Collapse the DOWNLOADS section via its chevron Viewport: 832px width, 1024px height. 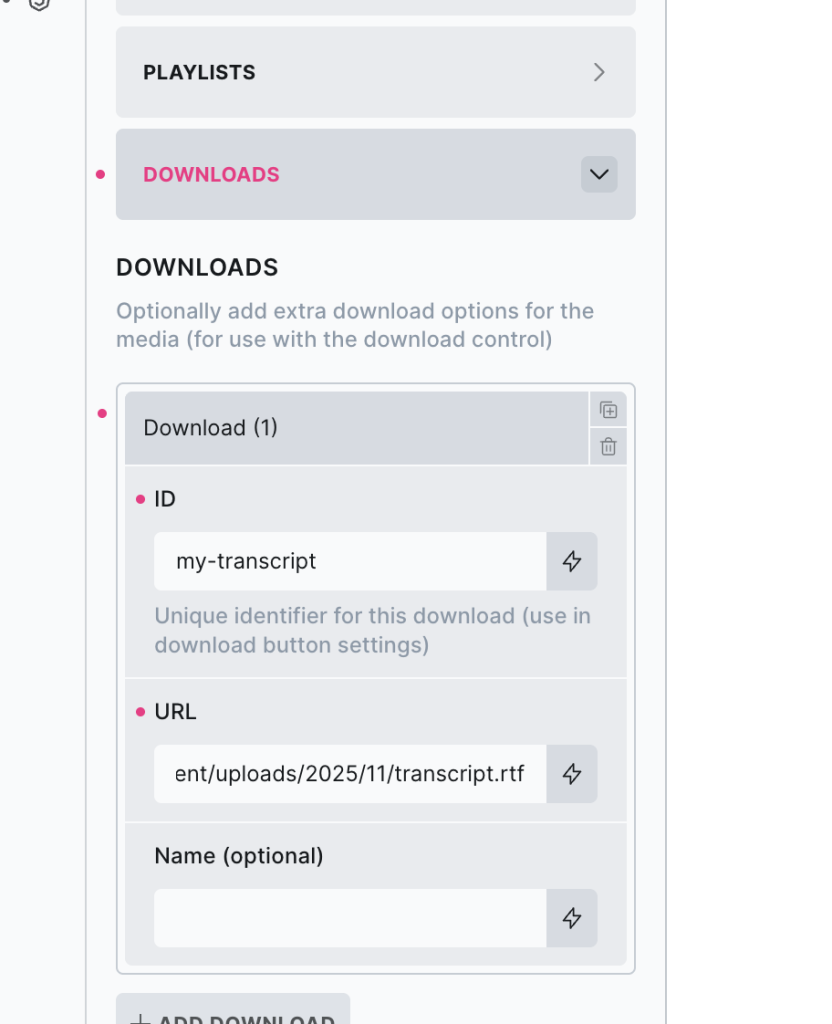coord(598,174)
